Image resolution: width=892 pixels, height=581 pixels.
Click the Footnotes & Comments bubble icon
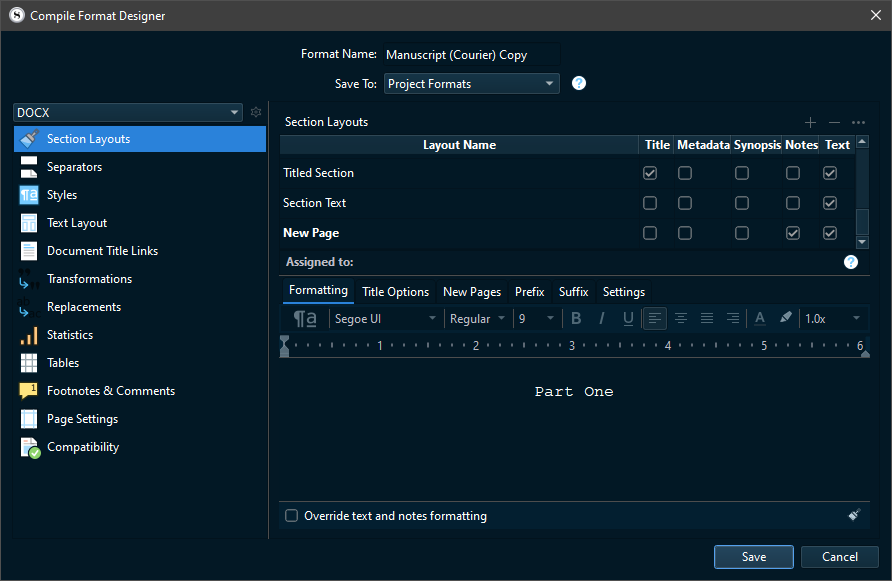tap(29, 390)
